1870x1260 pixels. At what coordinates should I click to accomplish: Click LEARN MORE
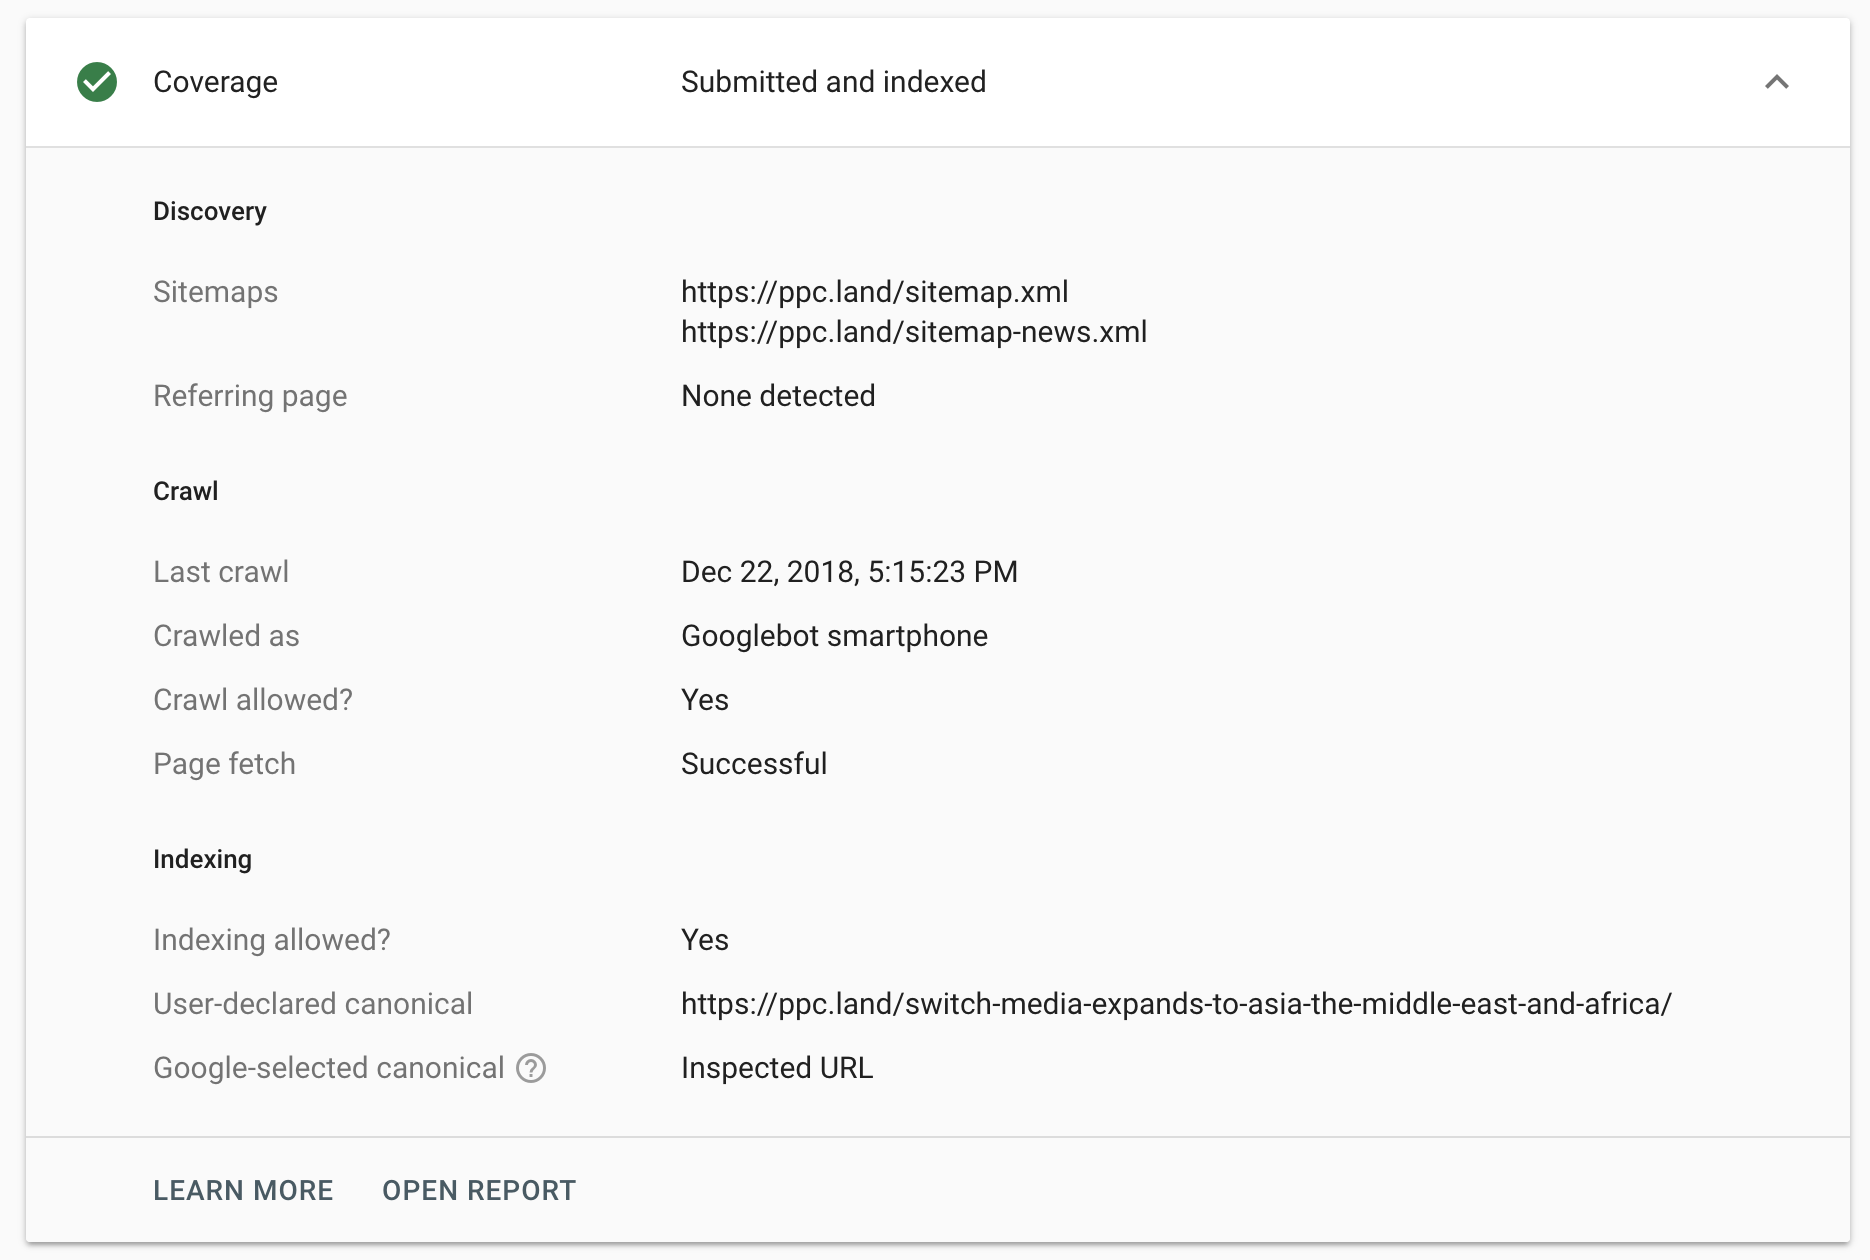click(x=243, y=1190)
